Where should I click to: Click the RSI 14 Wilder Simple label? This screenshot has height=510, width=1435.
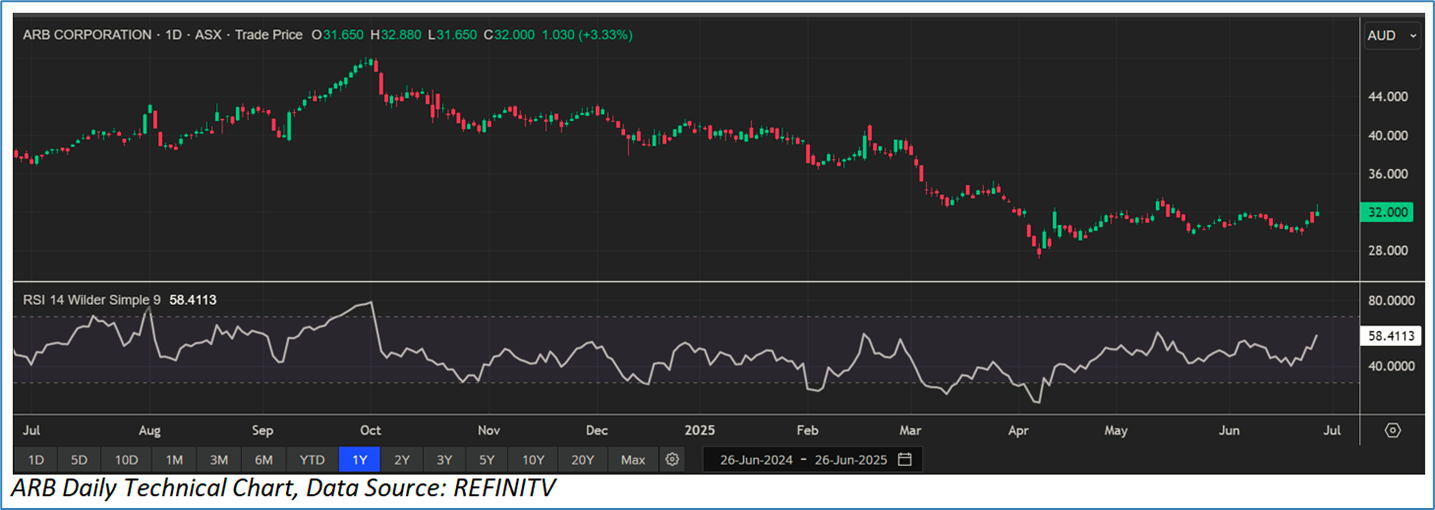pyautogui.click(x=91, y=297)
